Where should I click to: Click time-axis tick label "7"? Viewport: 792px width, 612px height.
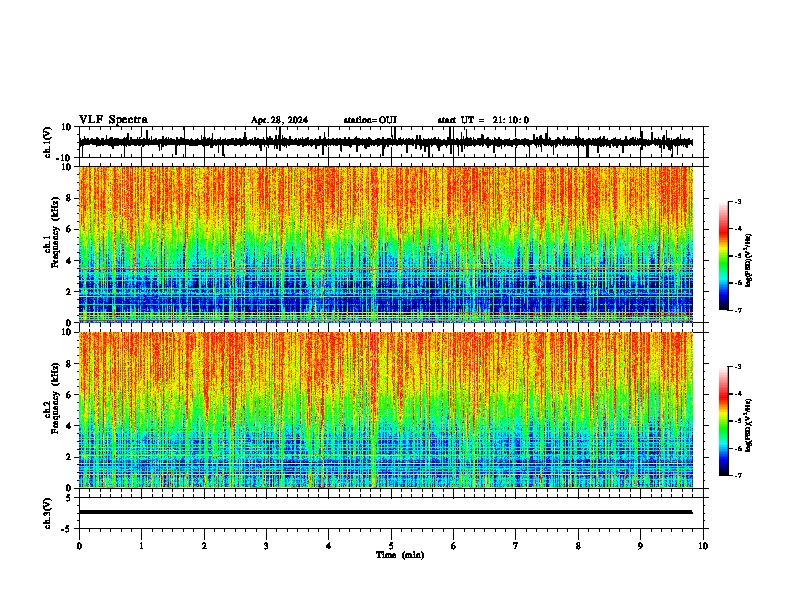click(x=516, y=546)
